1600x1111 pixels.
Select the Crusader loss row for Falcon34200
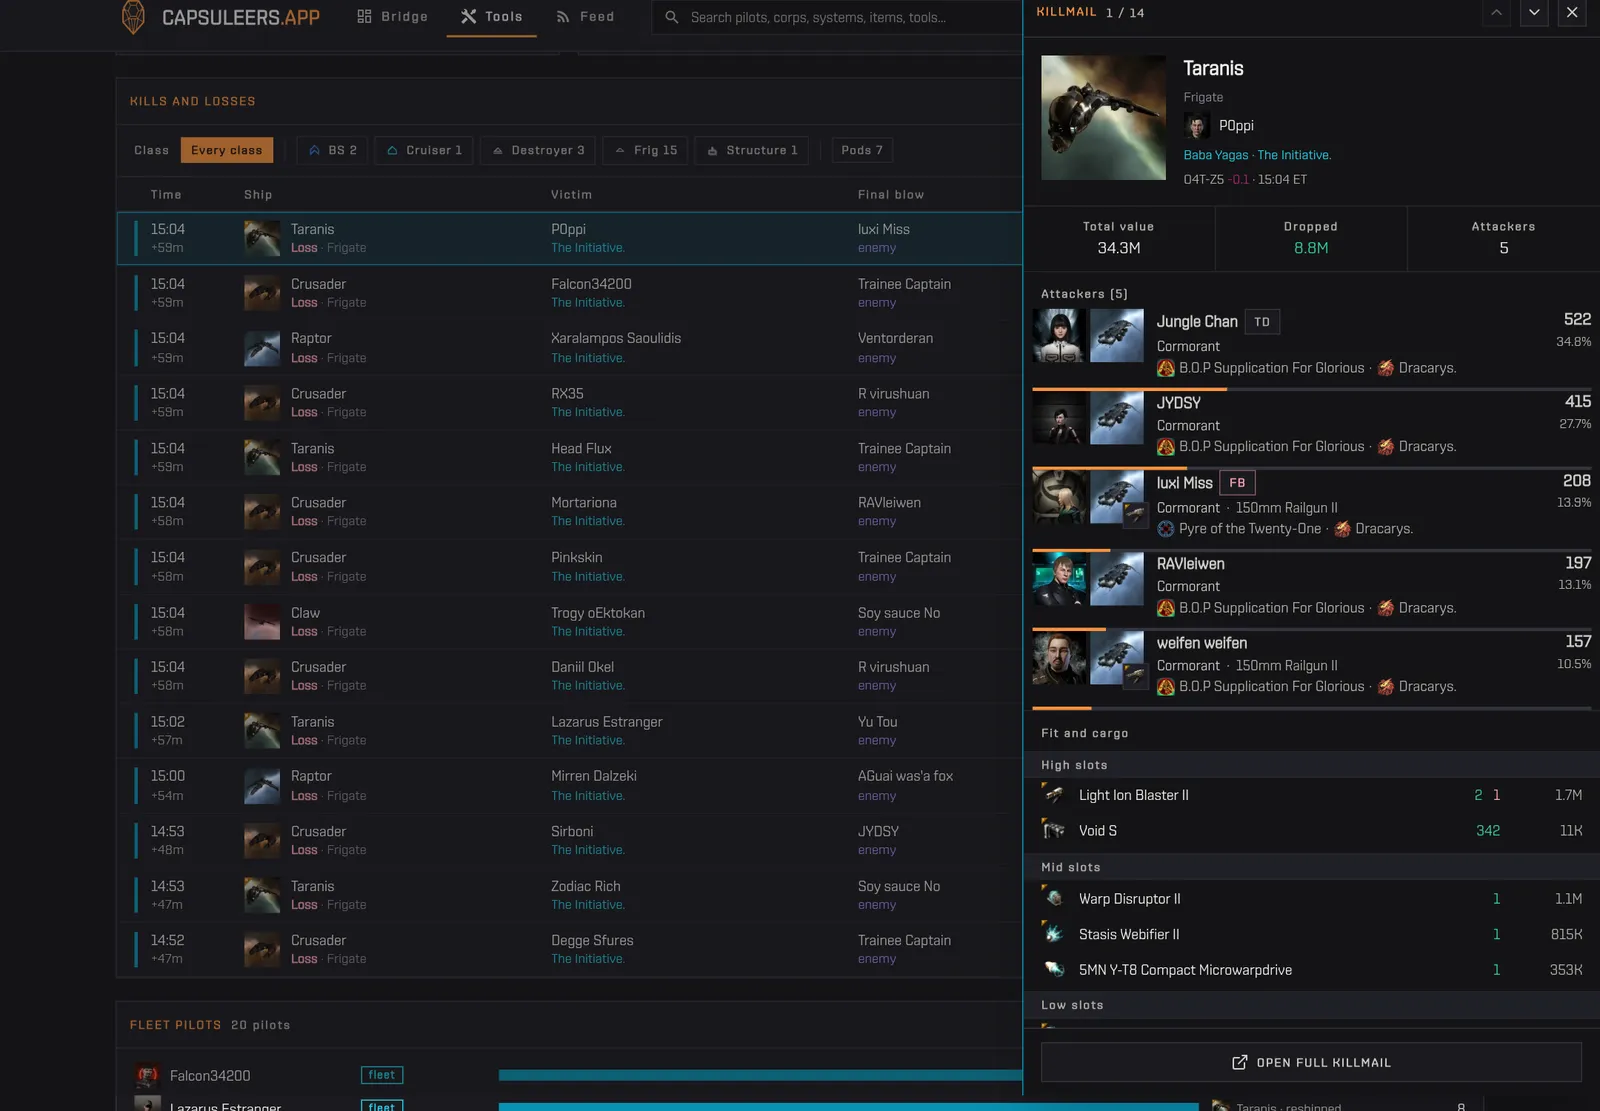pyautogui.click(x=569, y=293)
